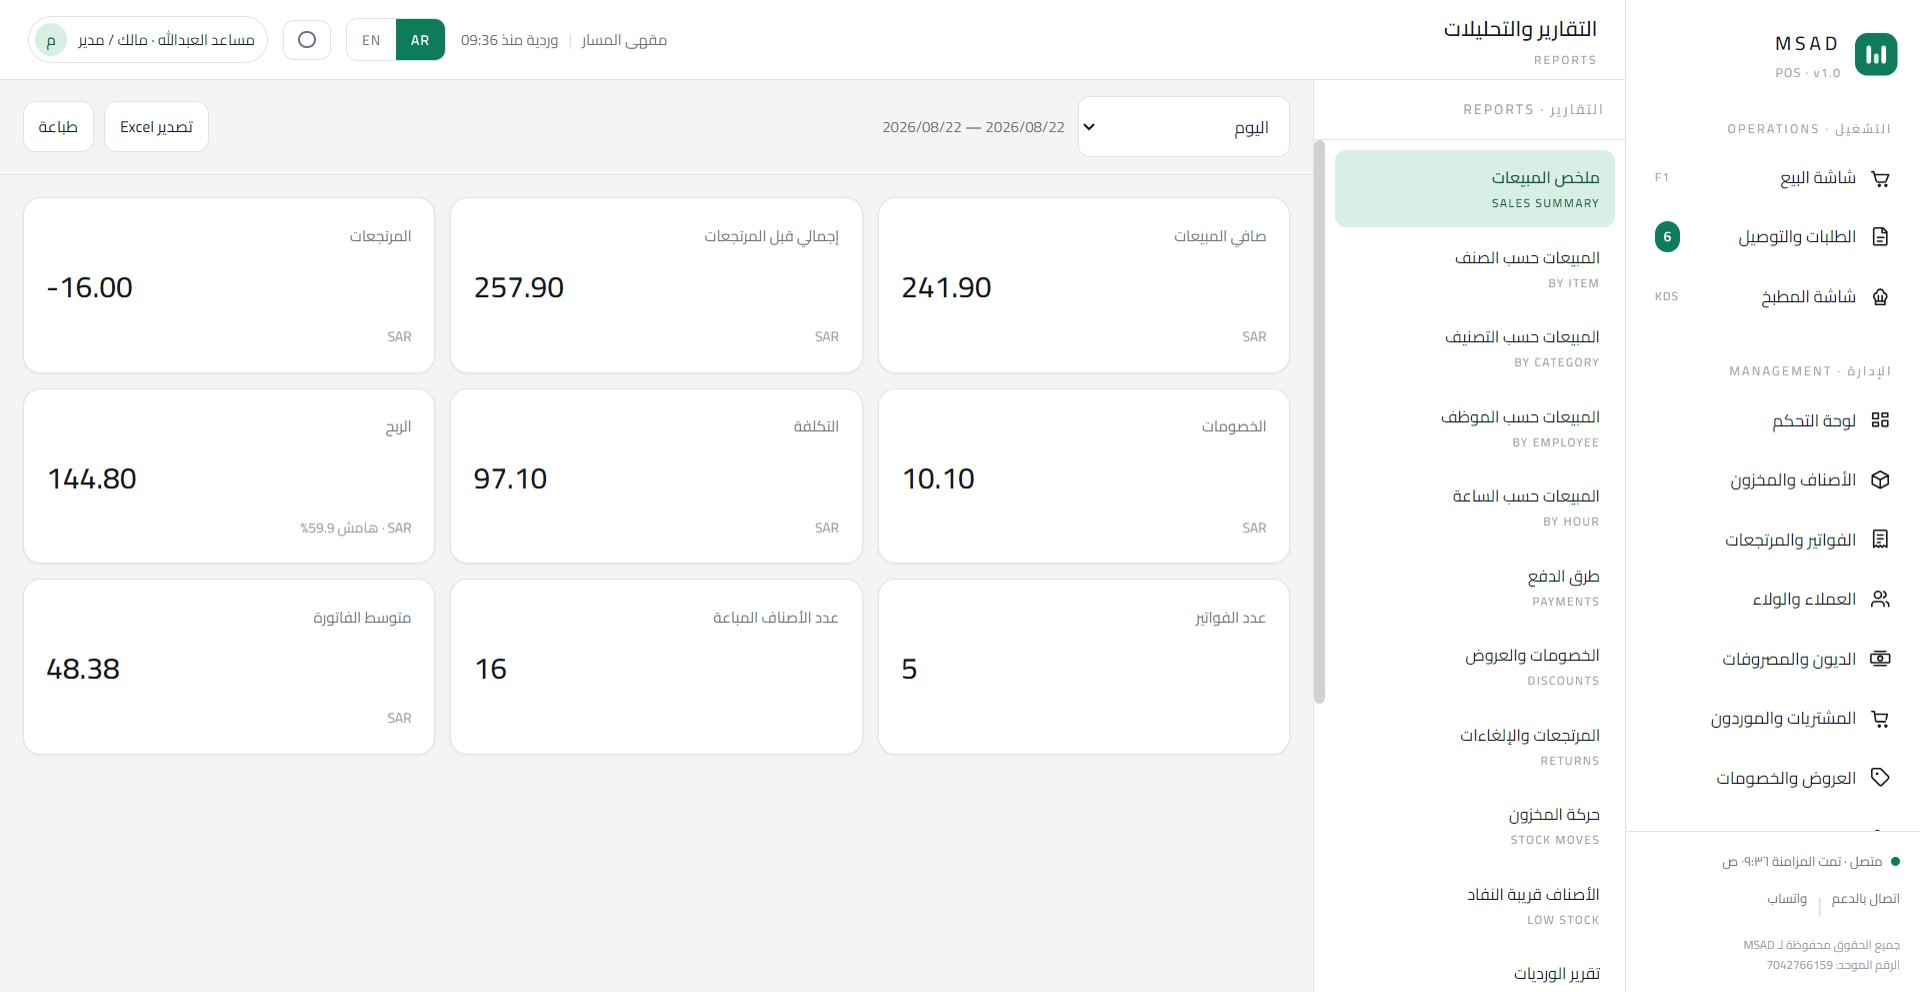Click the date range 2026/08/22 text

973,127
